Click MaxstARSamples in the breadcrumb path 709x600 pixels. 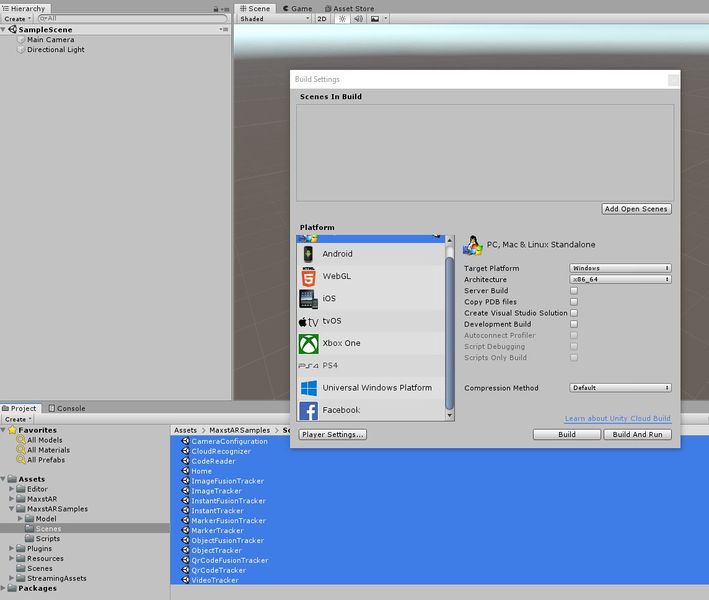tap(240, 430)
